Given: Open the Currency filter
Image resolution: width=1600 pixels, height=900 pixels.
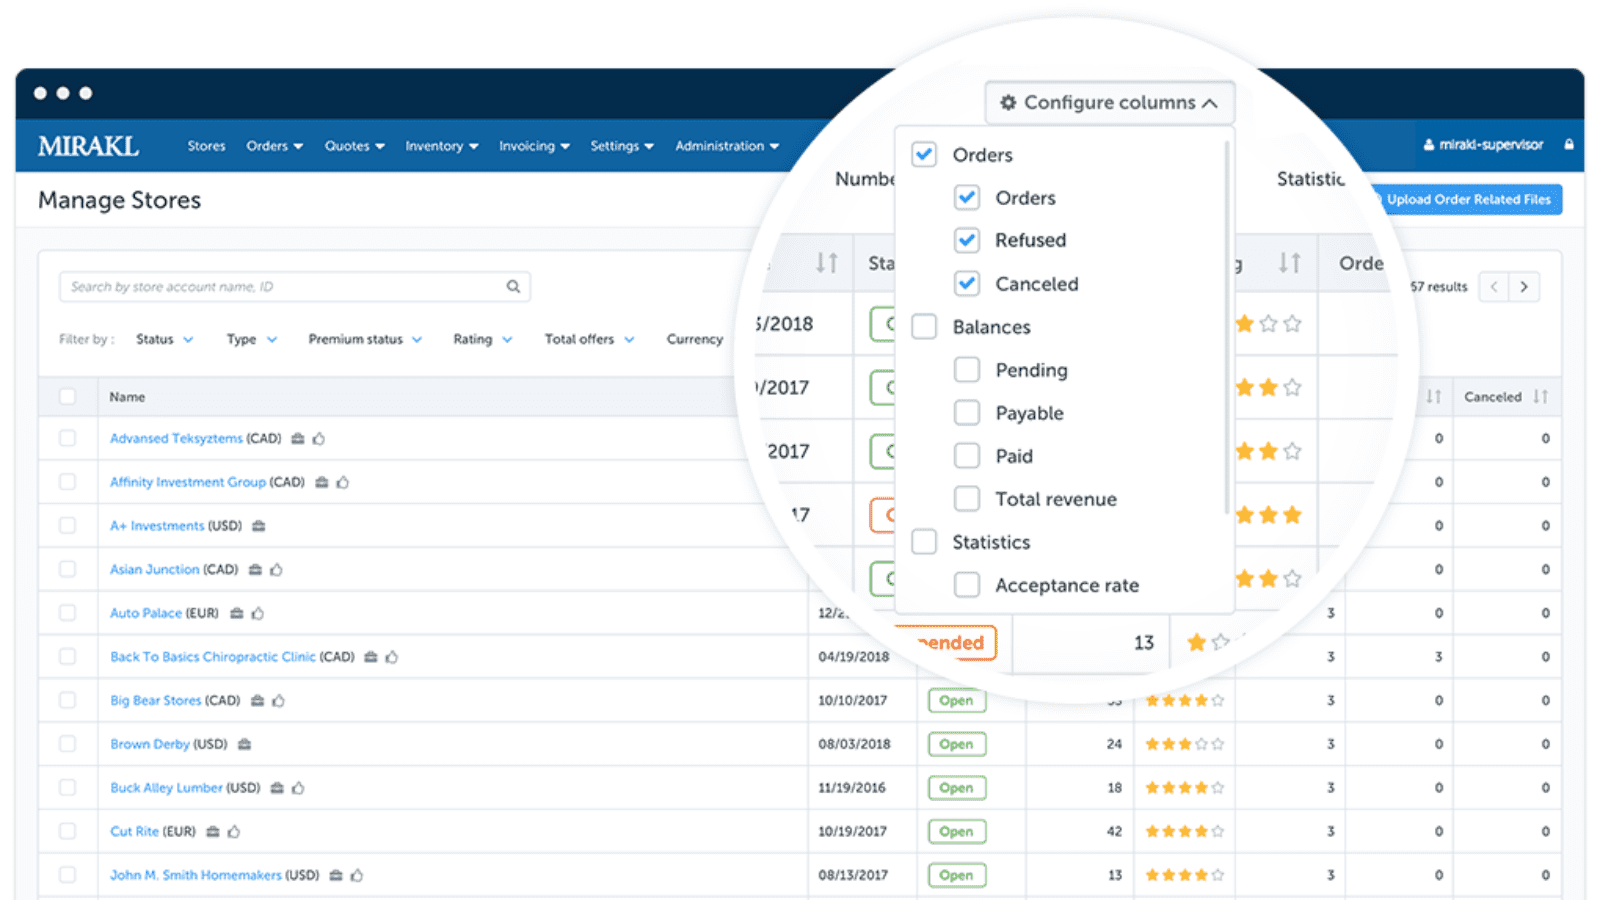Looking at the screenshot, I should 695,340.
